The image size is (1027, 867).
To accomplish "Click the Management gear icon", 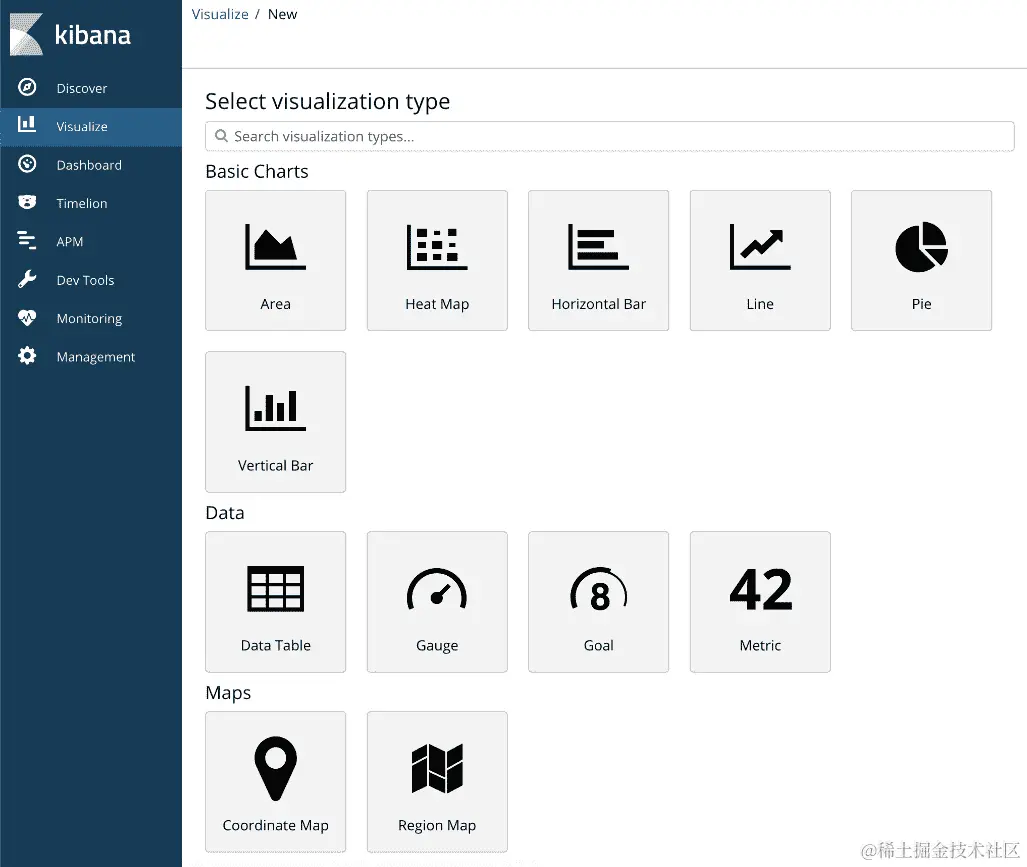I will point(27,356).
